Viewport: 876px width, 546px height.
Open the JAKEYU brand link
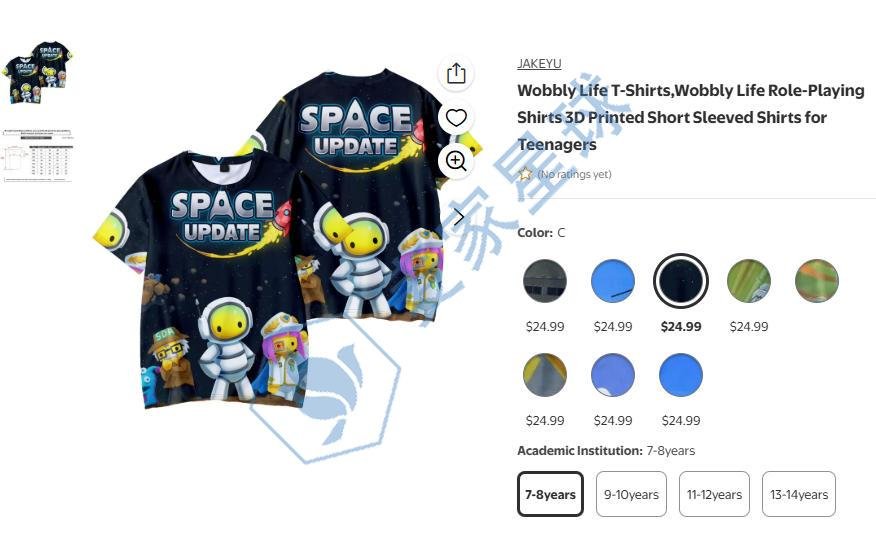(539, 64)
